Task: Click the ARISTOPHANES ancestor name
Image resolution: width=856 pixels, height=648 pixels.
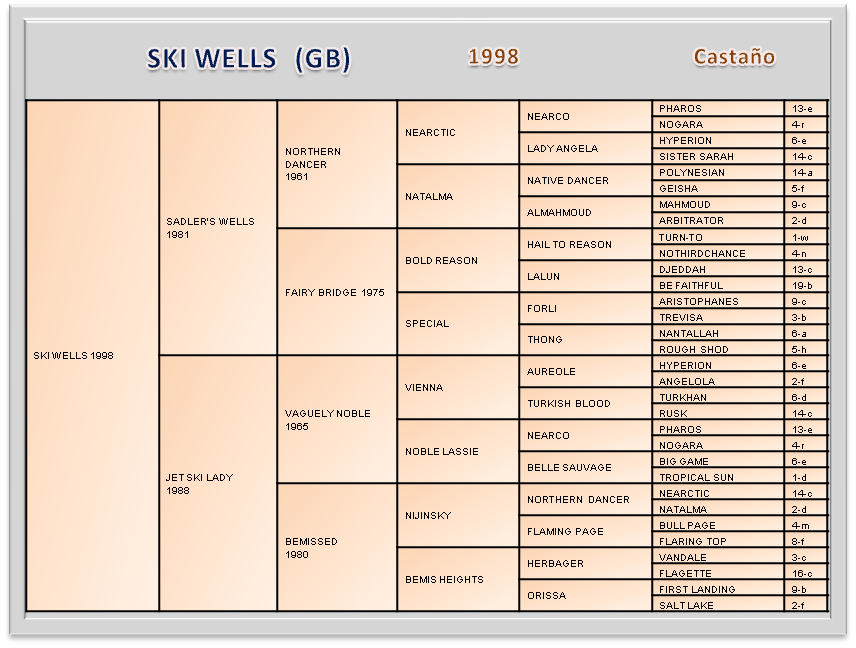Action: pyautogui.click(x=698, y=301)
